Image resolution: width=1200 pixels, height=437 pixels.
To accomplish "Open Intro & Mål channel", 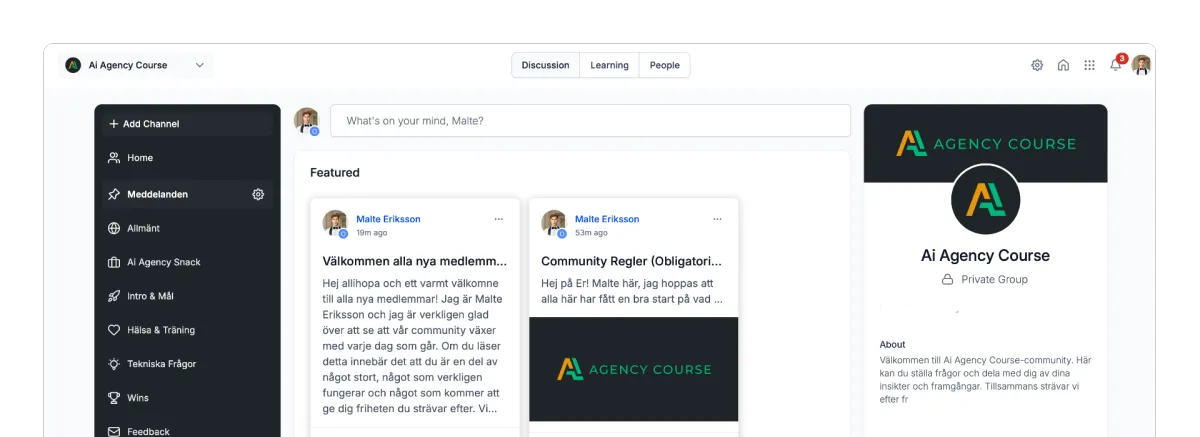I will click(186, 296).
